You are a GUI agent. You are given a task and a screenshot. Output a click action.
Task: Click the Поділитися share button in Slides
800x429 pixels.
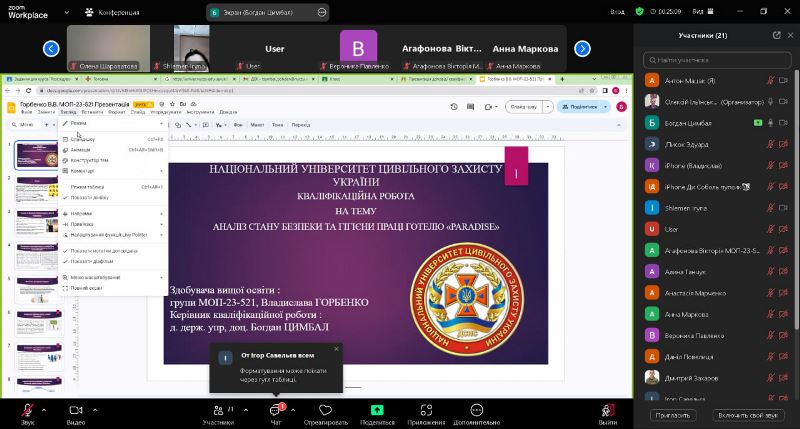580,107
